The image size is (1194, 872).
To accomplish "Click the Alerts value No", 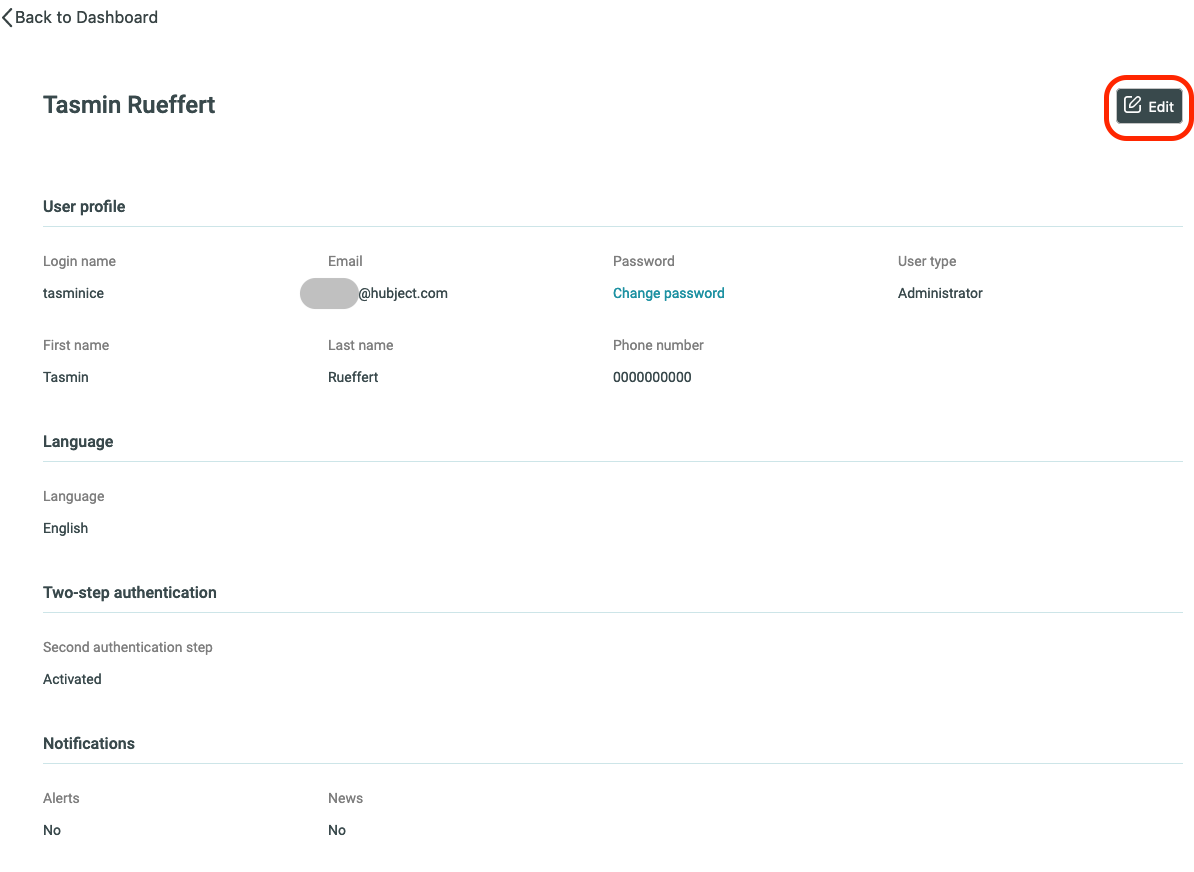I will pos(52,830).
